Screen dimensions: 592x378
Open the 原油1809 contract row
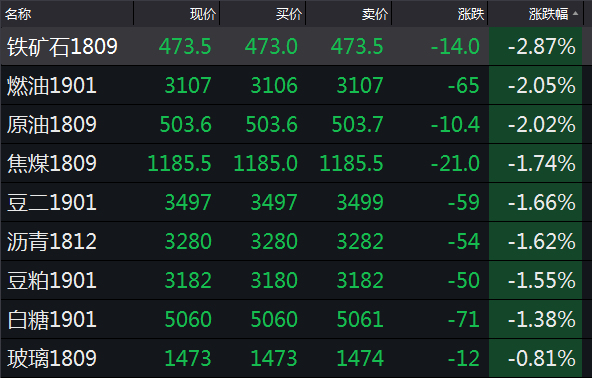click(x=296, y=124)
